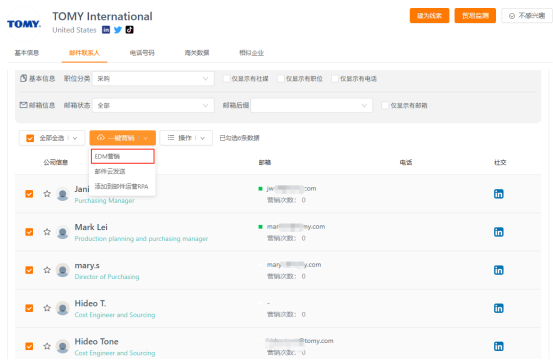
Task: Uncheck the Purchasing Manager row checkbox
Action: pyautogui.click(x=29, y=194)
